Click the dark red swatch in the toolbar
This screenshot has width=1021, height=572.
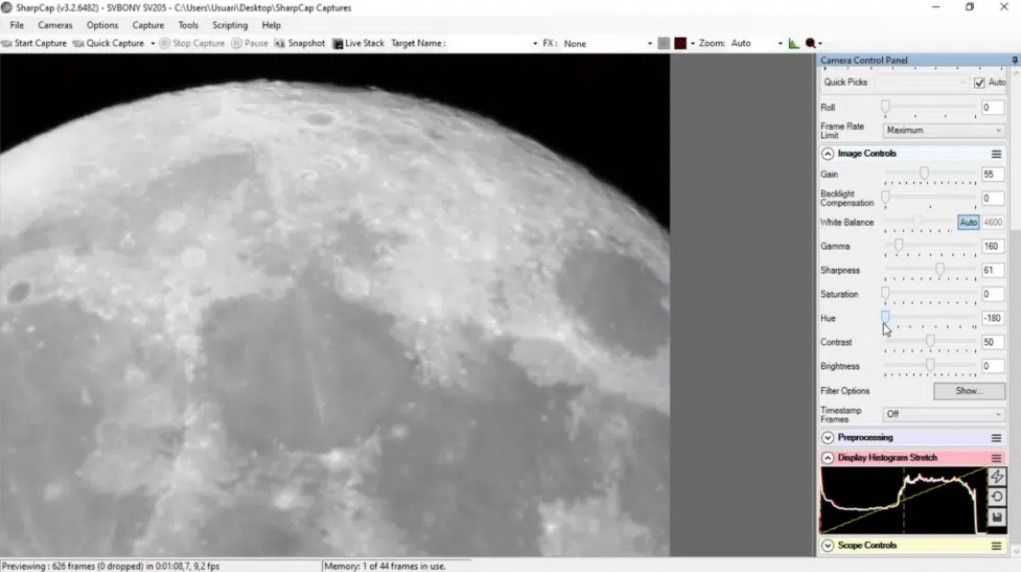680,44
